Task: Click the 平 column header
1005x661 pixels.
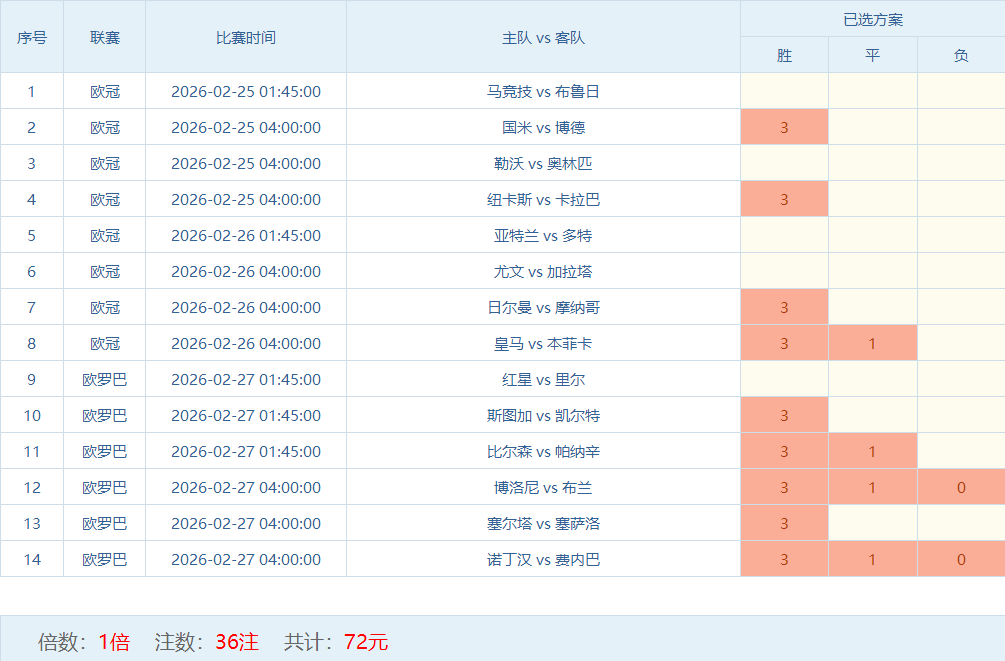Action: (x=872, y=55)
